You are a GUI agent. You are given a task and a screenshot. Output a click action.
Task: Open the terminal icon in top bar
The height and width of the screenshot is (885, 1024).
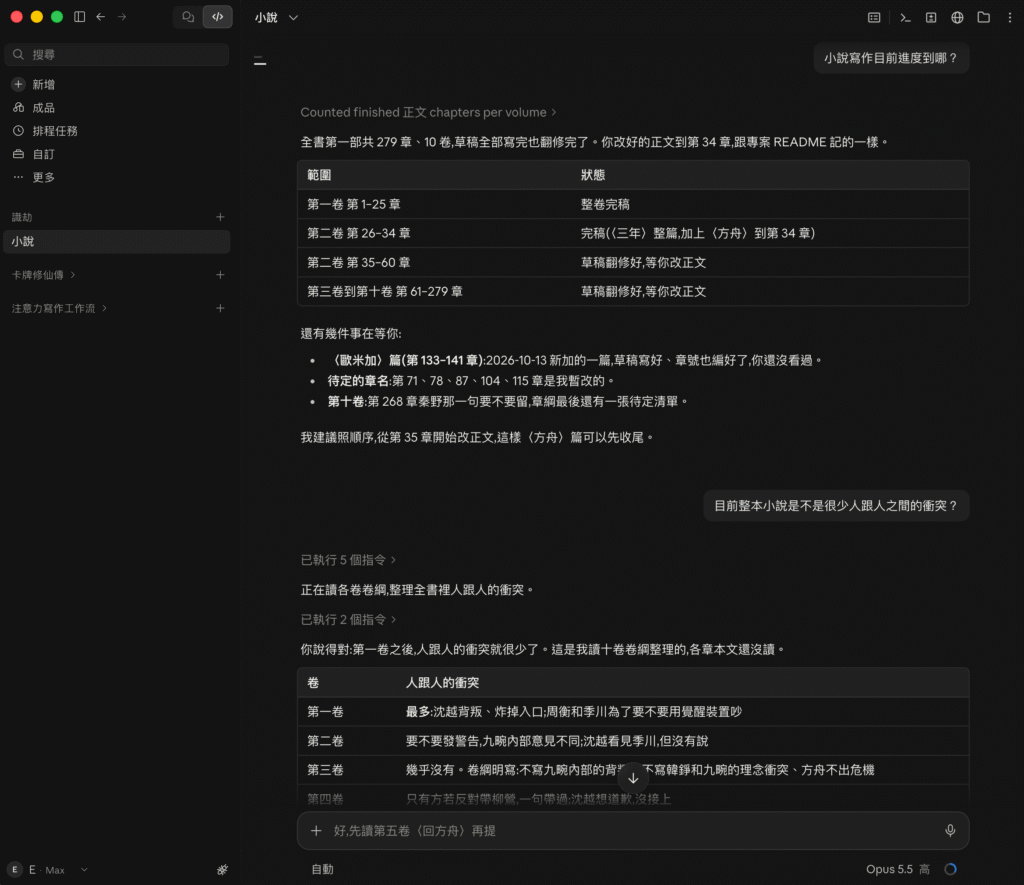coord(905,18)
